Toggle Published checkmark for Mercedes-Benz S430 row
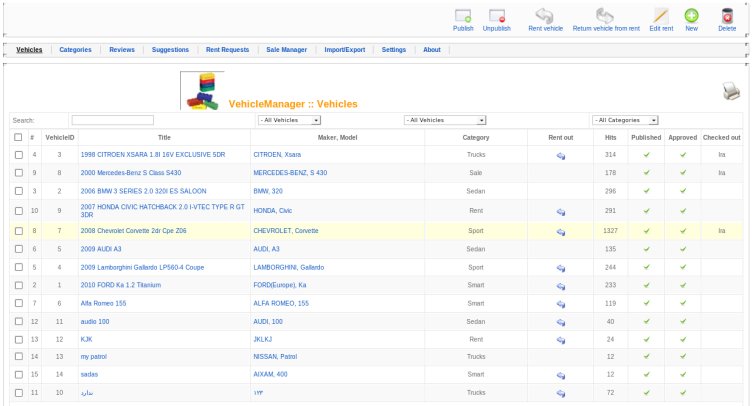This screenshot has height=406, width=752. pyautogui.click(x=646, y=173)
